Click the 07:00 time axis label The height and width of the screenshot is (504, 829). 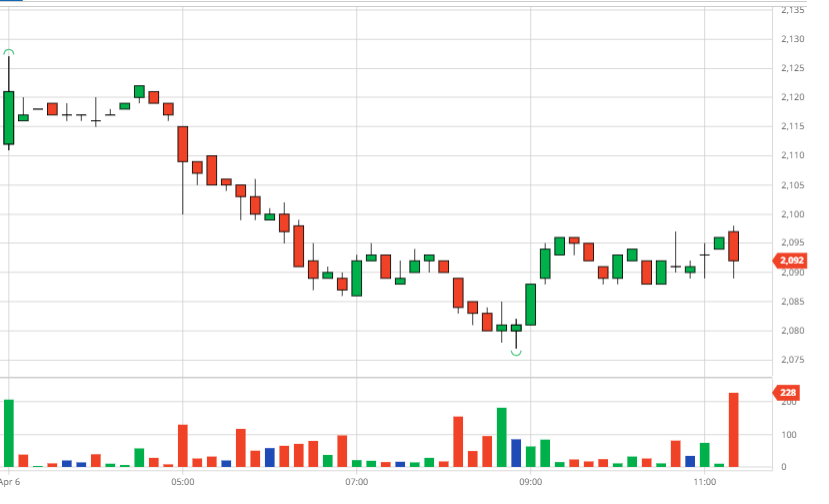click(356, 482)
